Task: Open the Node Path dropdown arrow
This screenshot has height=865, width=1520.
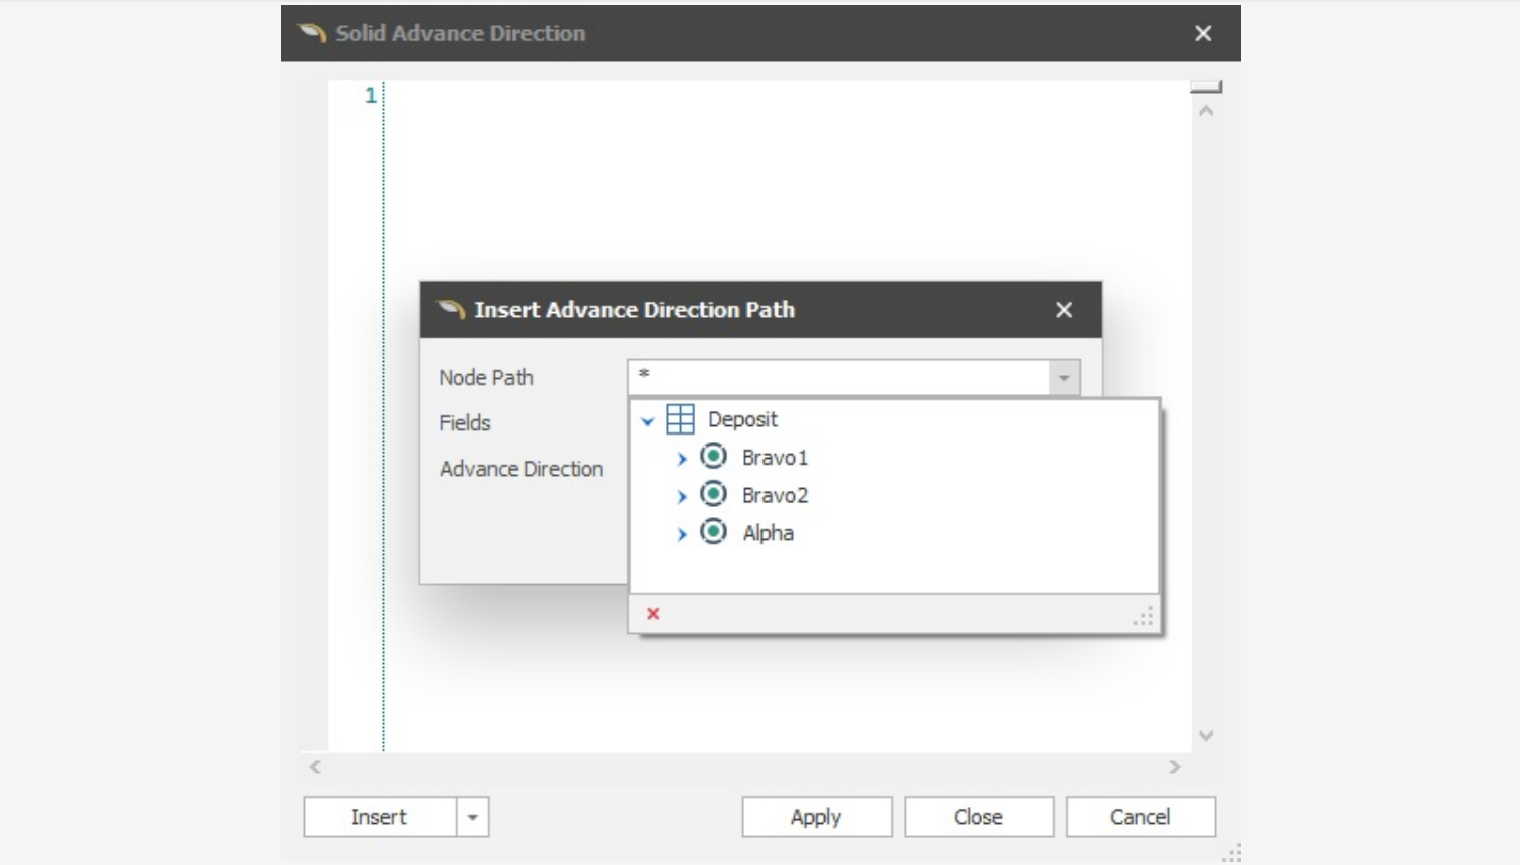Action: click(x=1063, y=377)
